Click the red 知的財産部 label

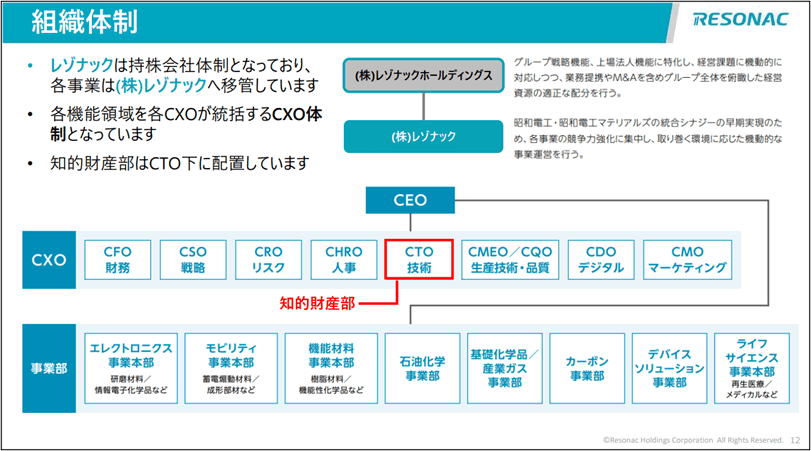[x=317, y=301]
